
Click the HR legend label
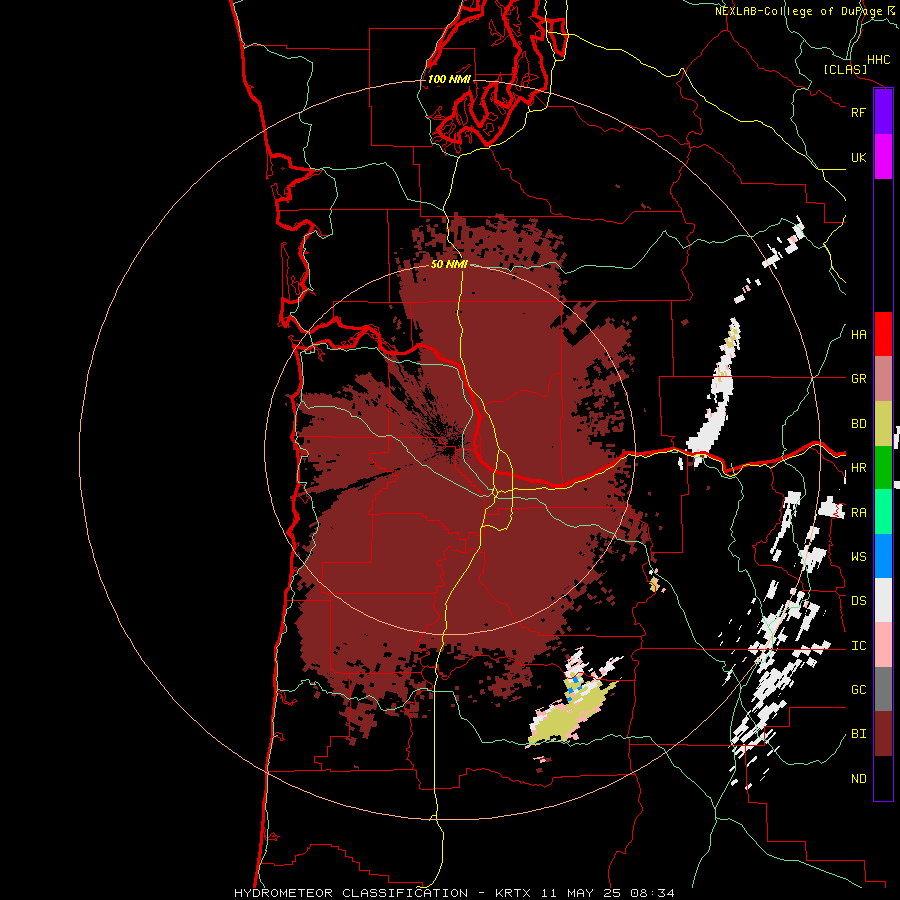[x=858, y=468]
